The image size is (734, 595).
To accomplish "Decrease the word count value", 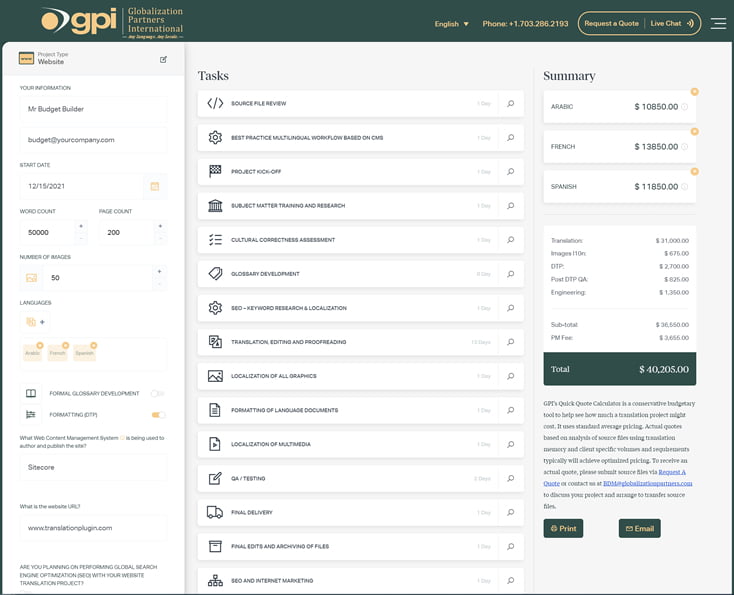I will [81, 238].
